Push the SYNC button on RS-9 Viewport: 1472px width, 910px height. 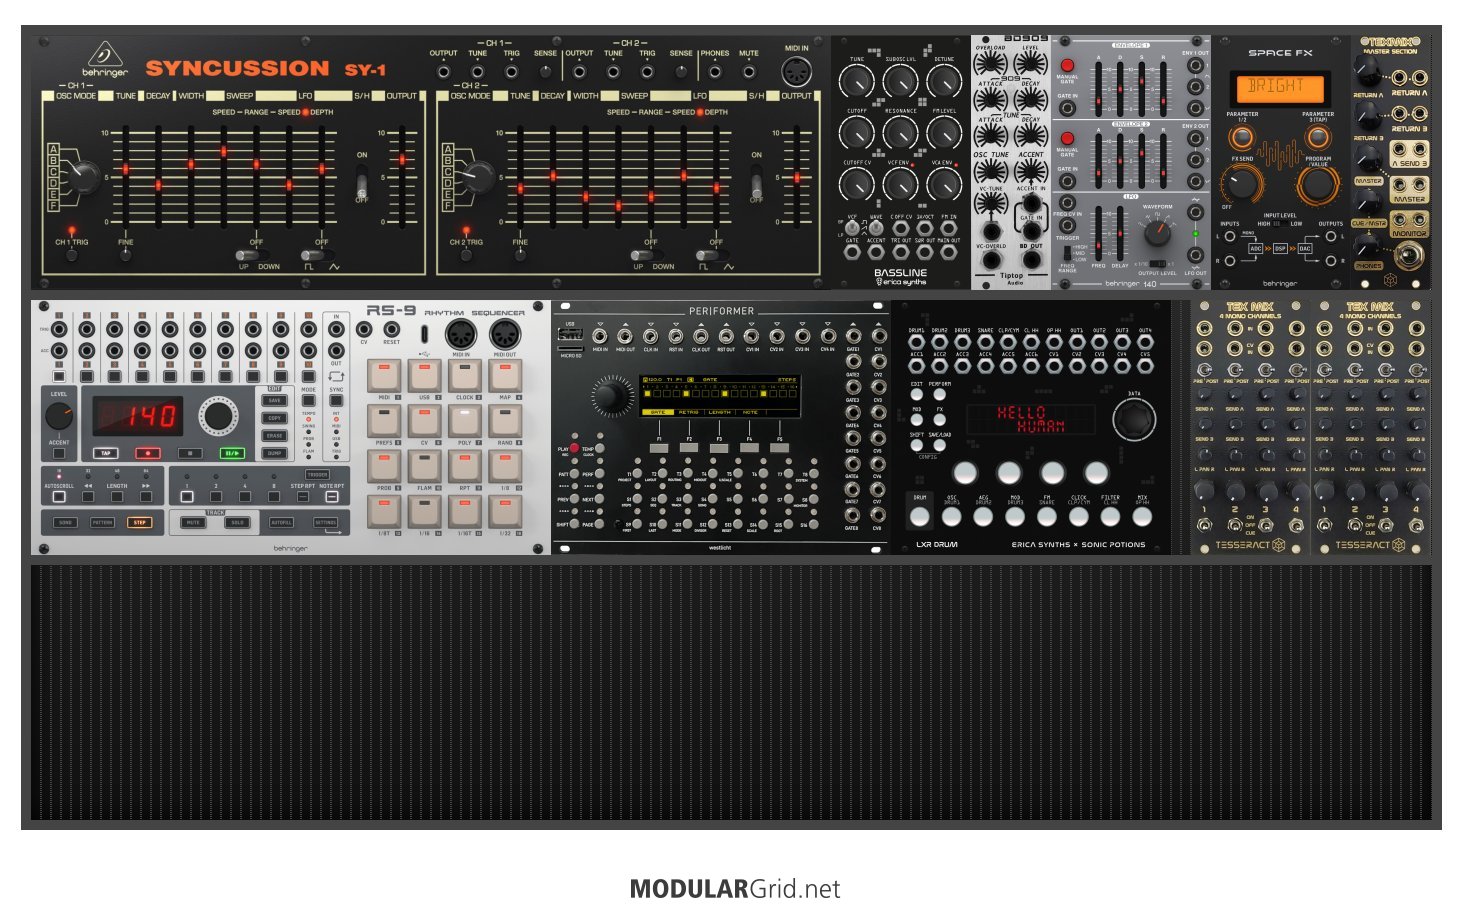[x=336, y=401]
